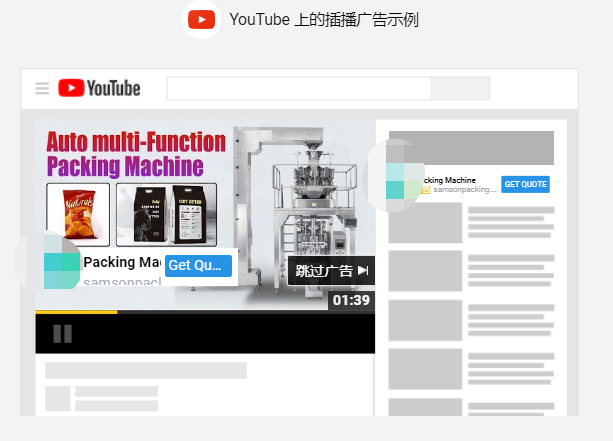
Task: Click the 'Auto multi-Function Packing Machine' headline
Action: (136, 154)
